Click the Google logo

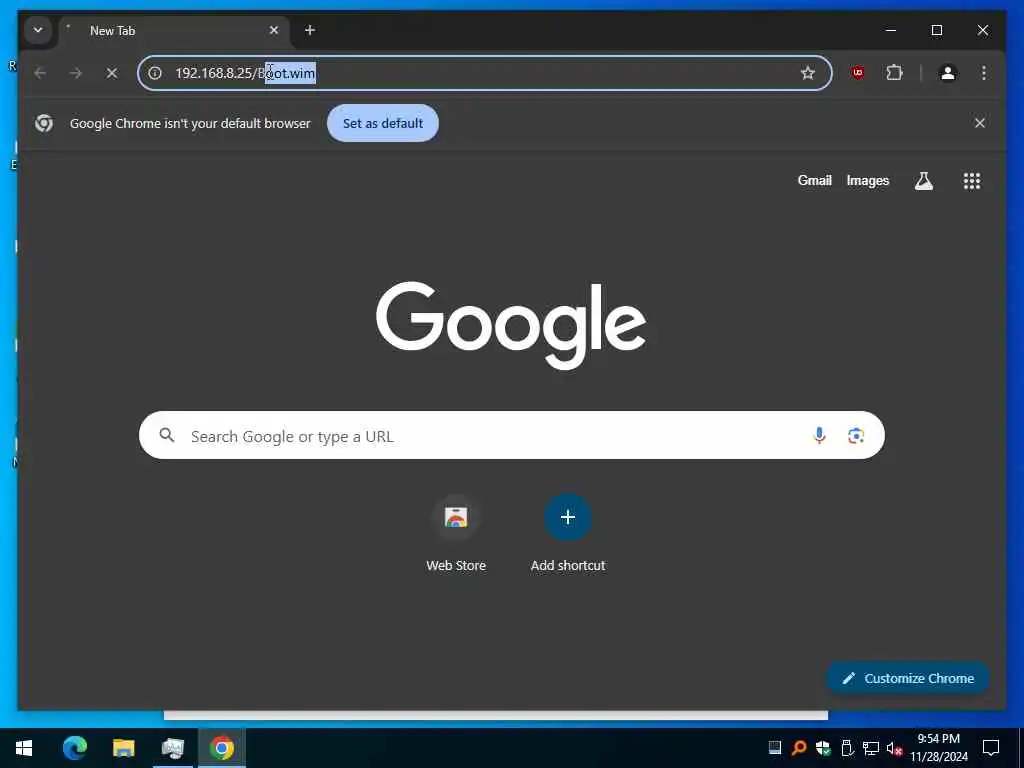tap(511, 326)
